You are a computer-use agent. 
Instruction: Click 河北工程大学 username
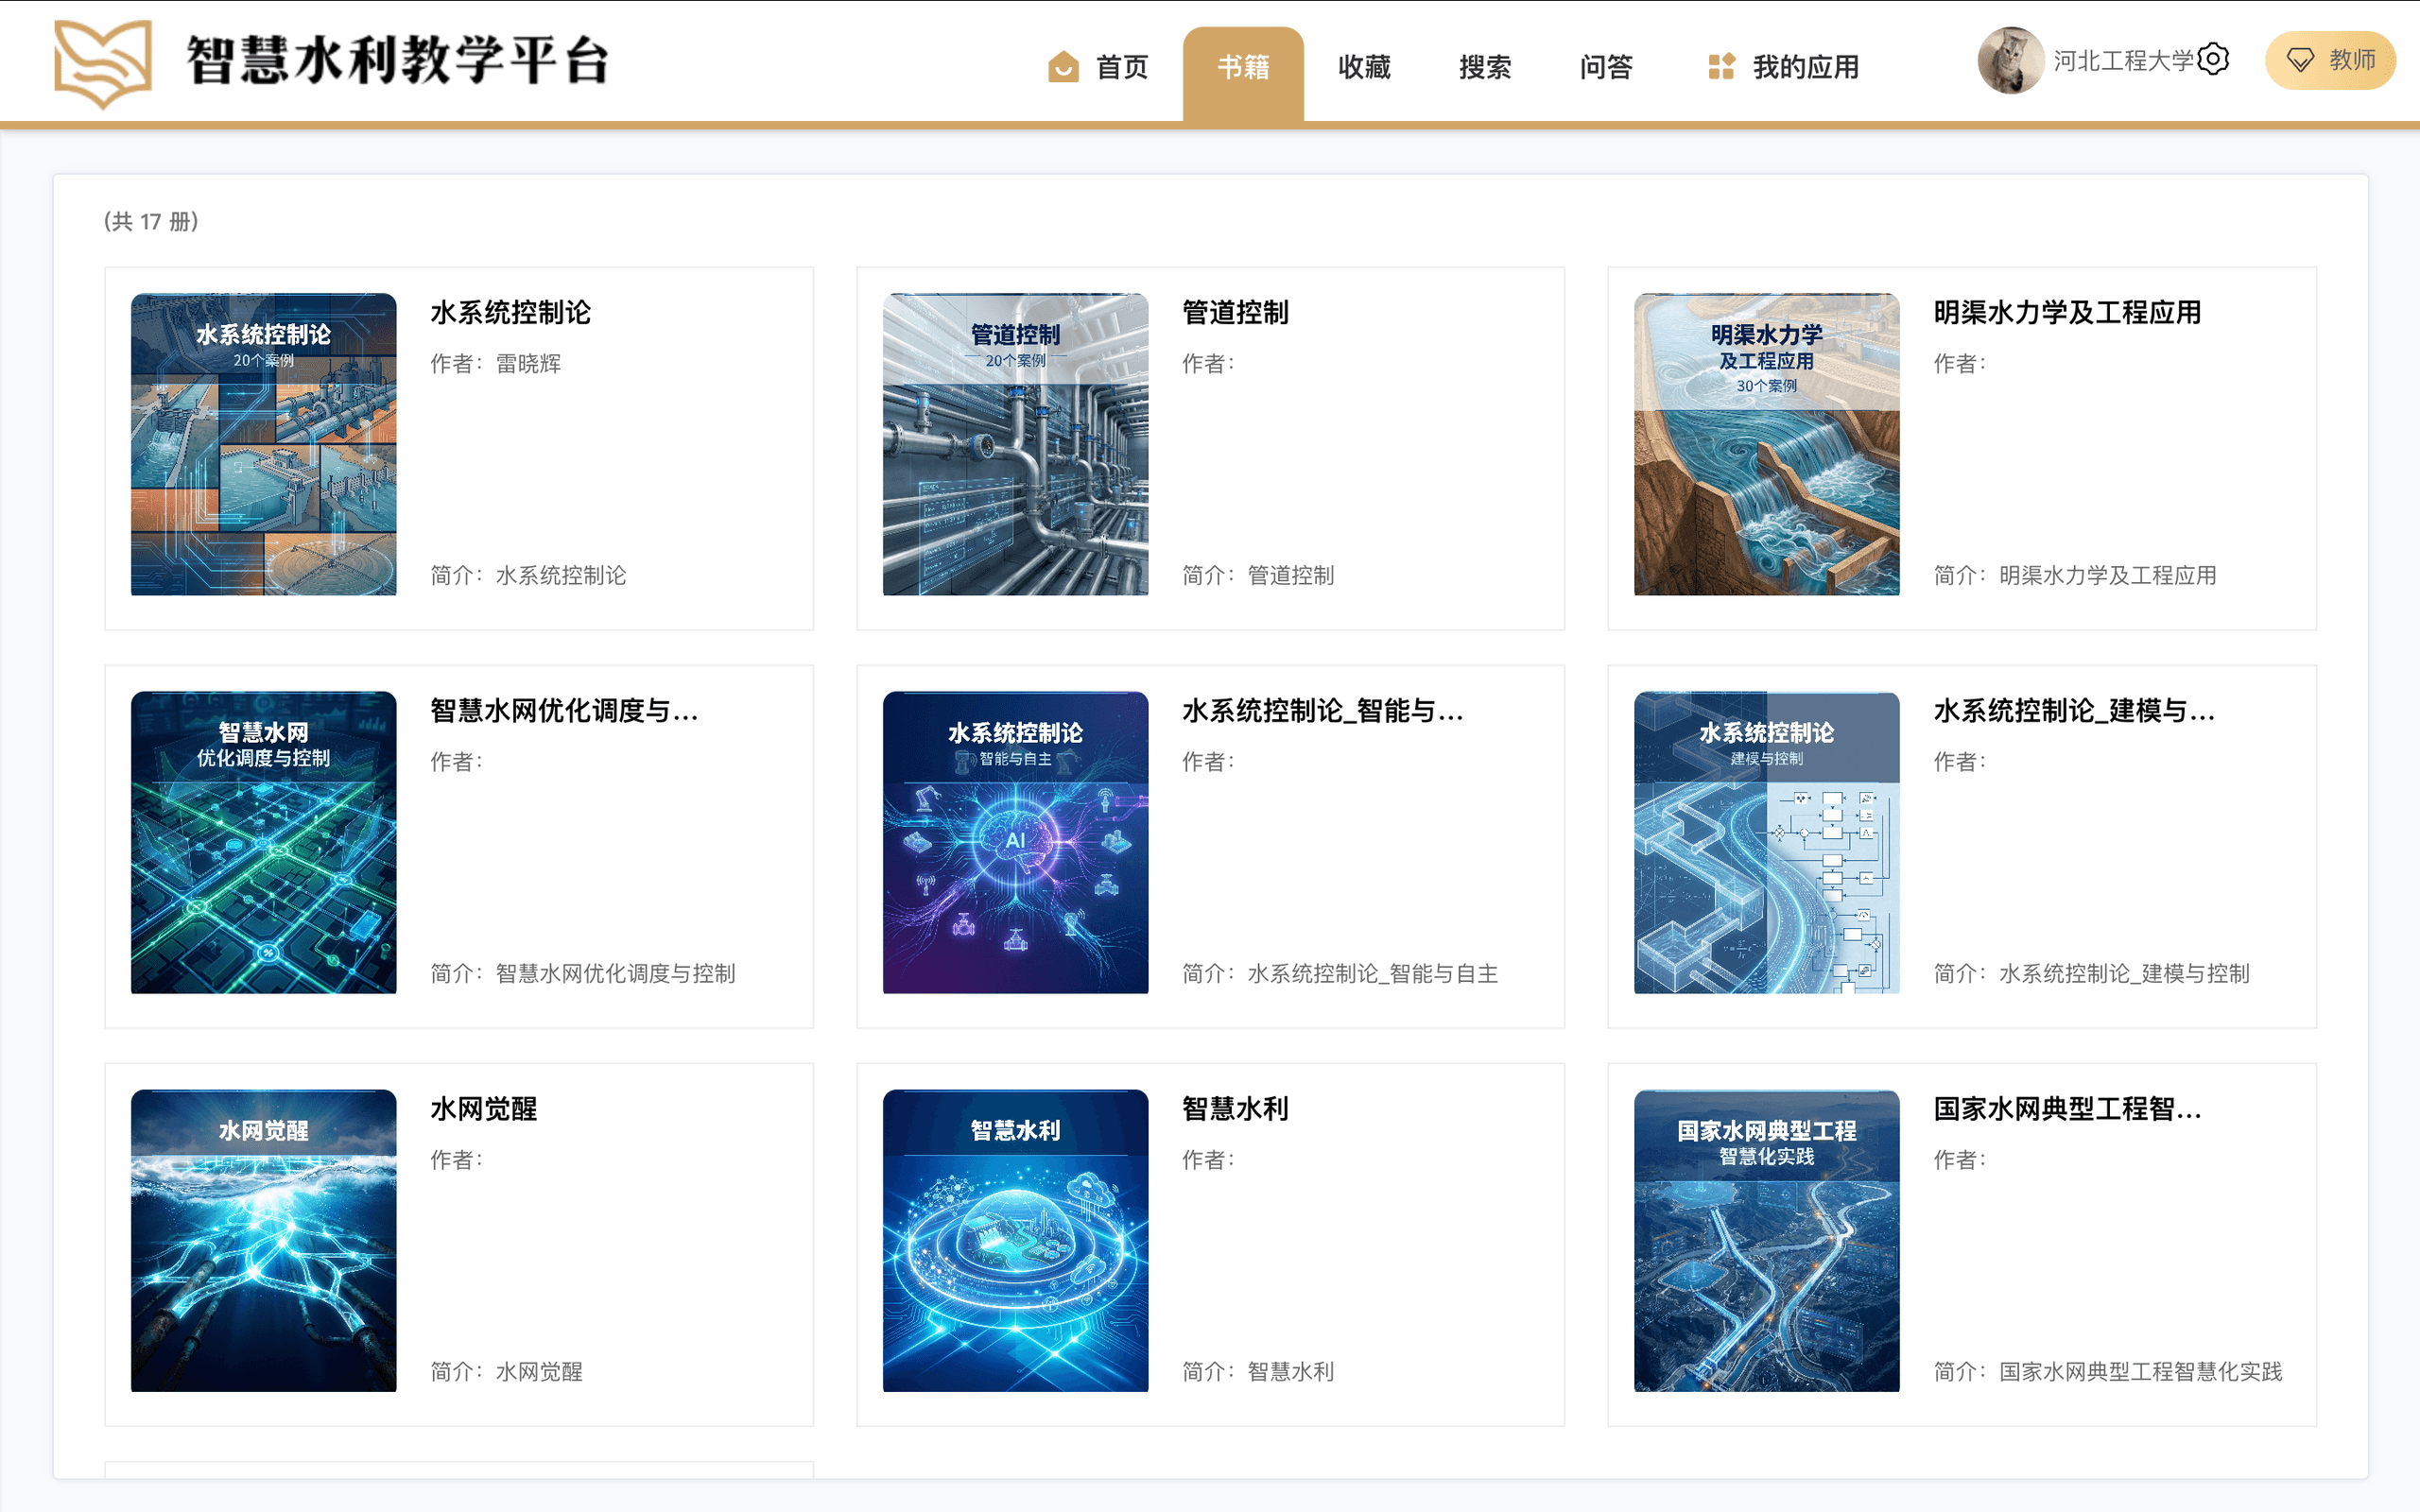coord(2123,60)
